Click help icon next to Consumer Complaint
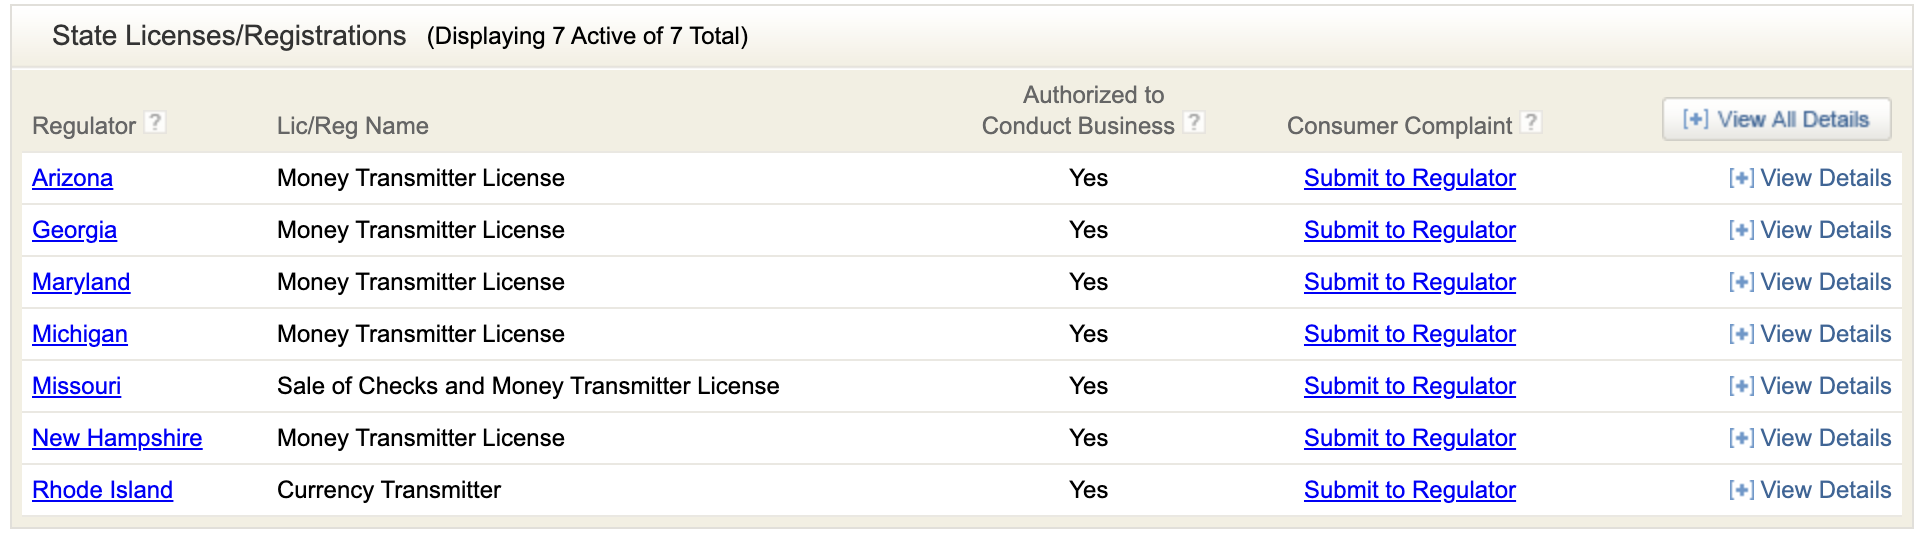 tap(1530, 122)
